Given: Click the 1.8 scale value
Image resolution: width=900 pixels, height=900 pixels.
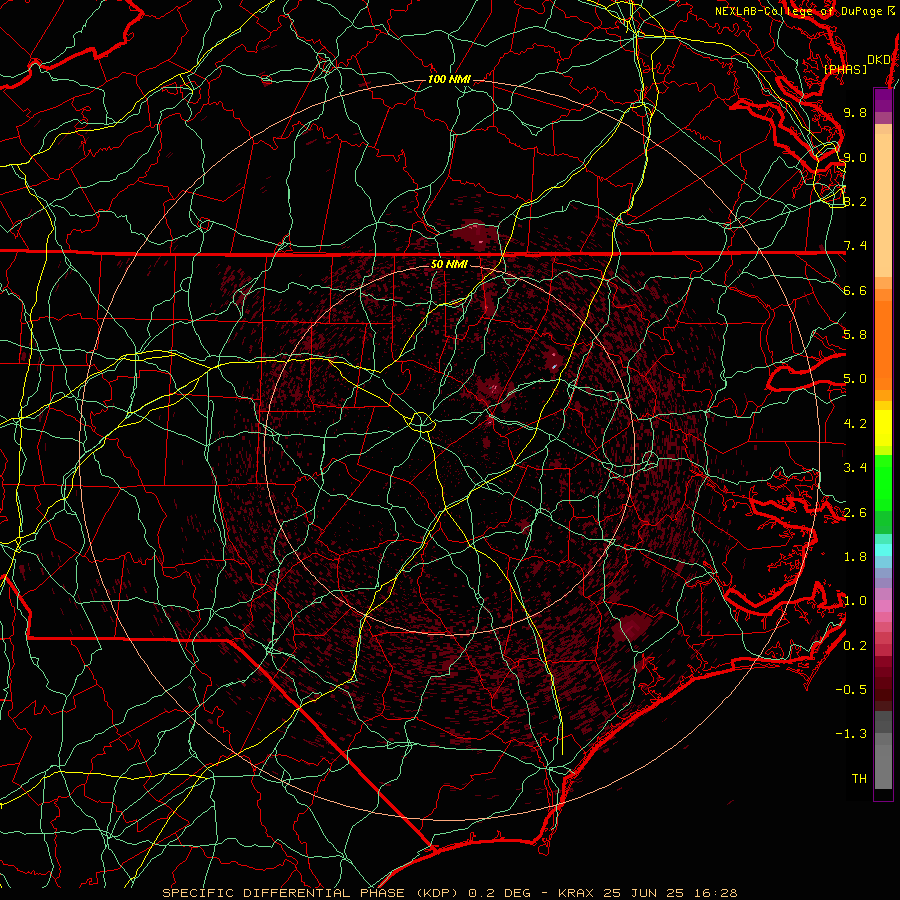Looking at the screenshot, I should pos(855,557).
